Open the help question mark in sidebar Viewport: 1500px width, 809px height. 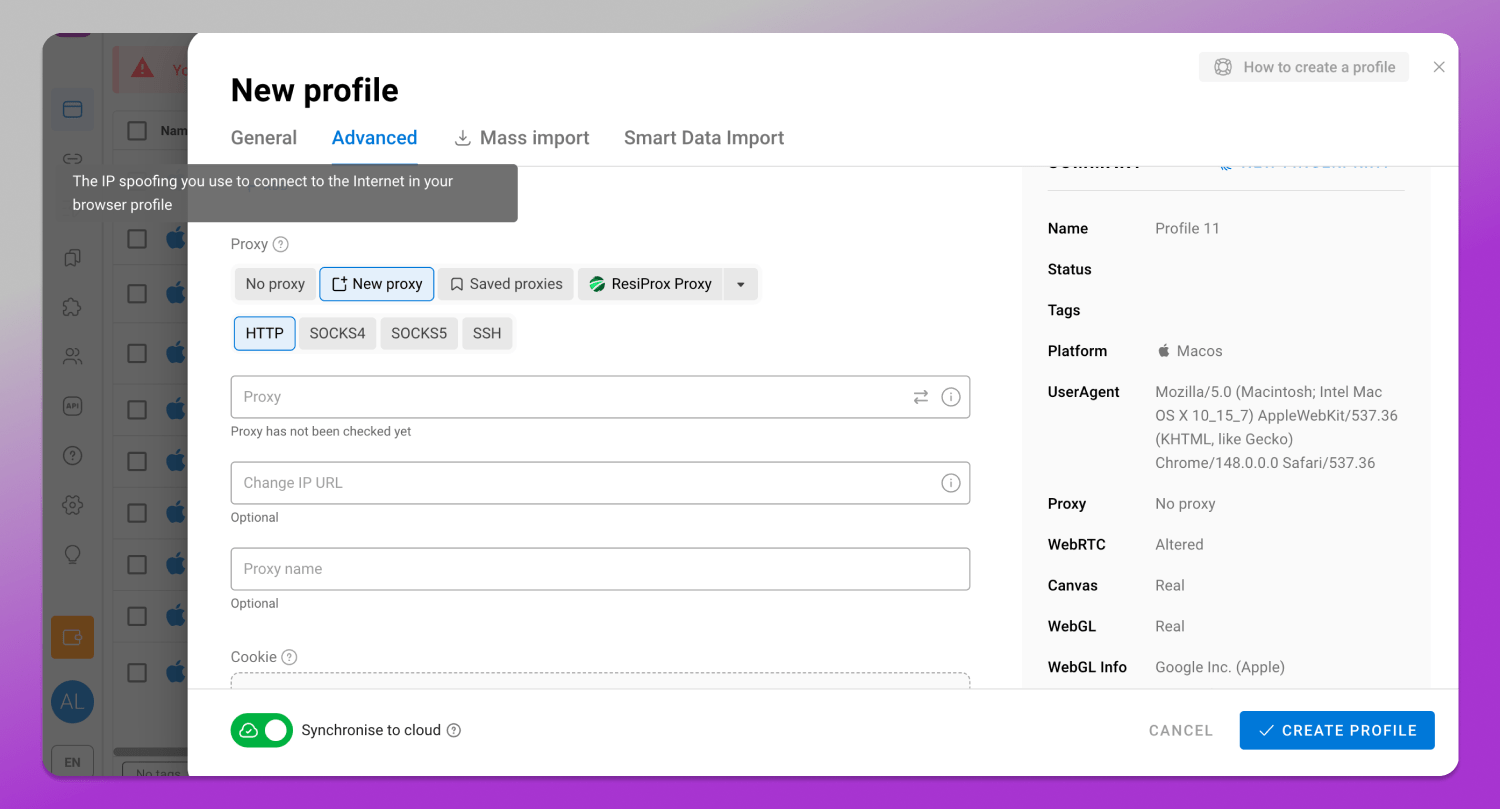72,456
